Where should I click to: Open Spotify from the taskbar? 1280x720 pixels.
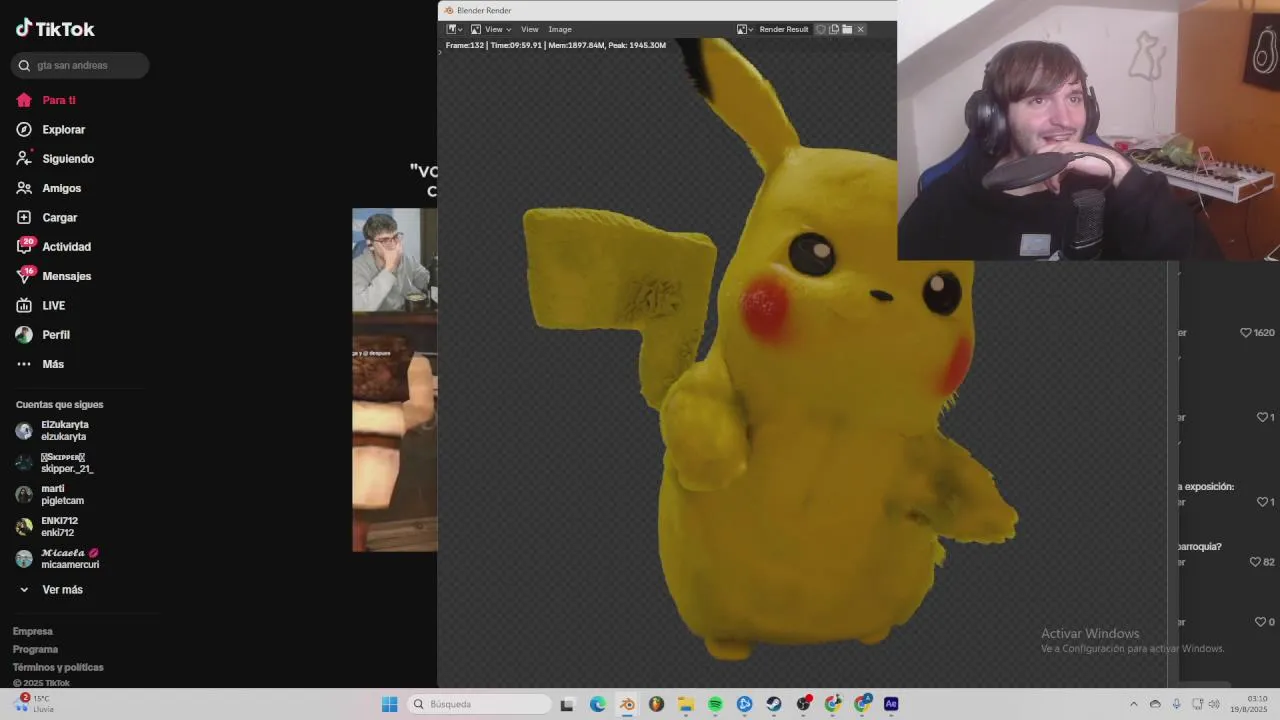[715, 704]
